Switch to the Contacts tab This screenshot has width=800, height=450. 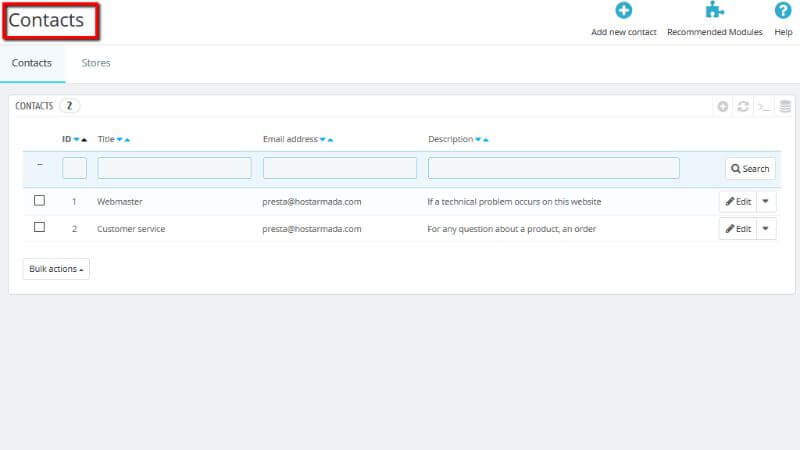pos(32,63)
